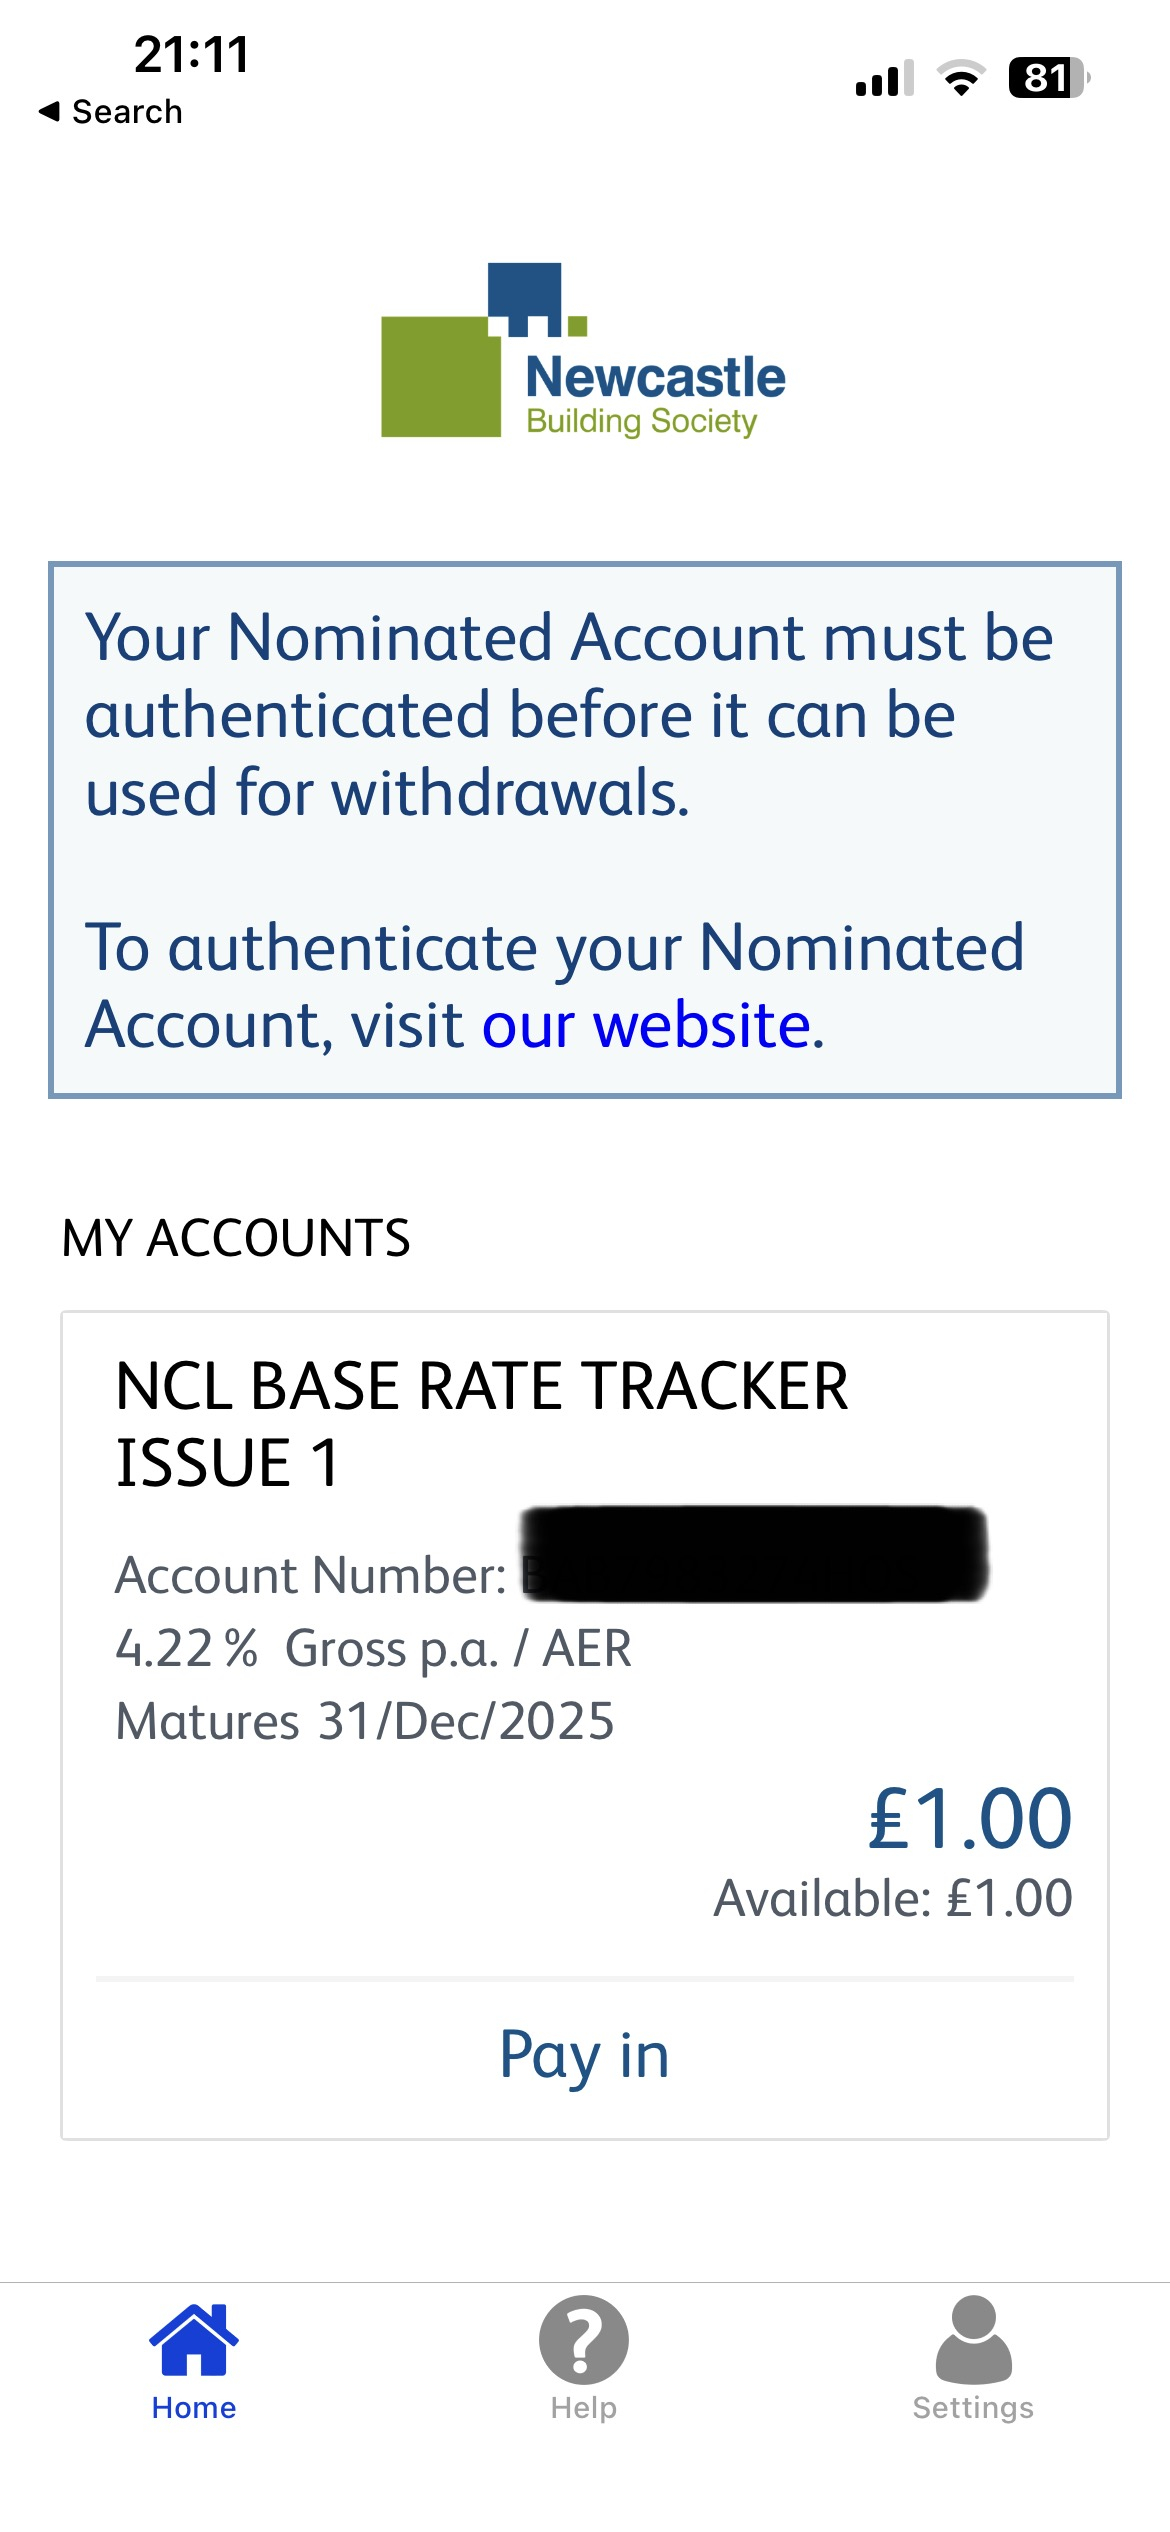
Task: Tap the MY ACCOUNTS heading
Action: click(x=236, y=1238)
